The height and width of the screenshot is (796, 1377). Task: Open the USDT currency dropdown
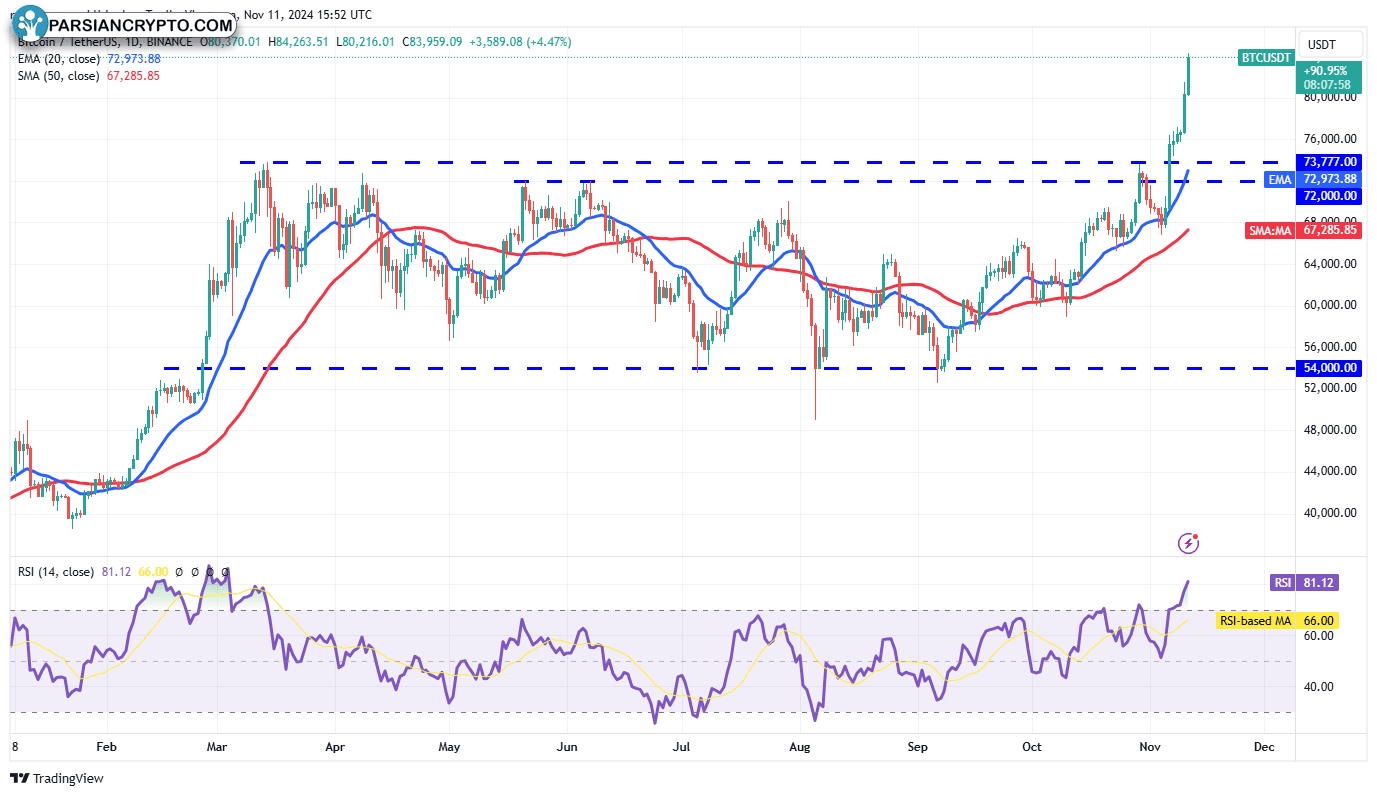1323,45
